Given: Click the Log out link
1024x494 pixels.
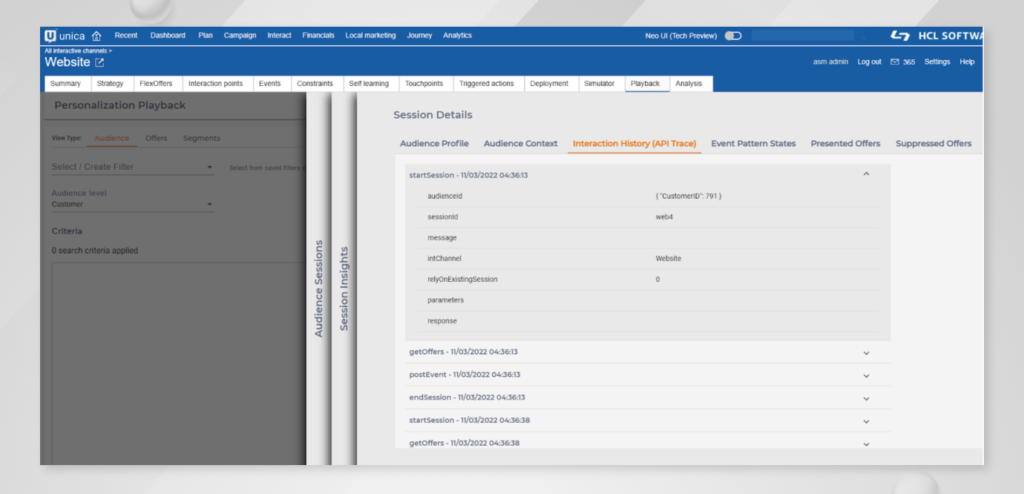Looking at the screenshot, I should 869,62.
